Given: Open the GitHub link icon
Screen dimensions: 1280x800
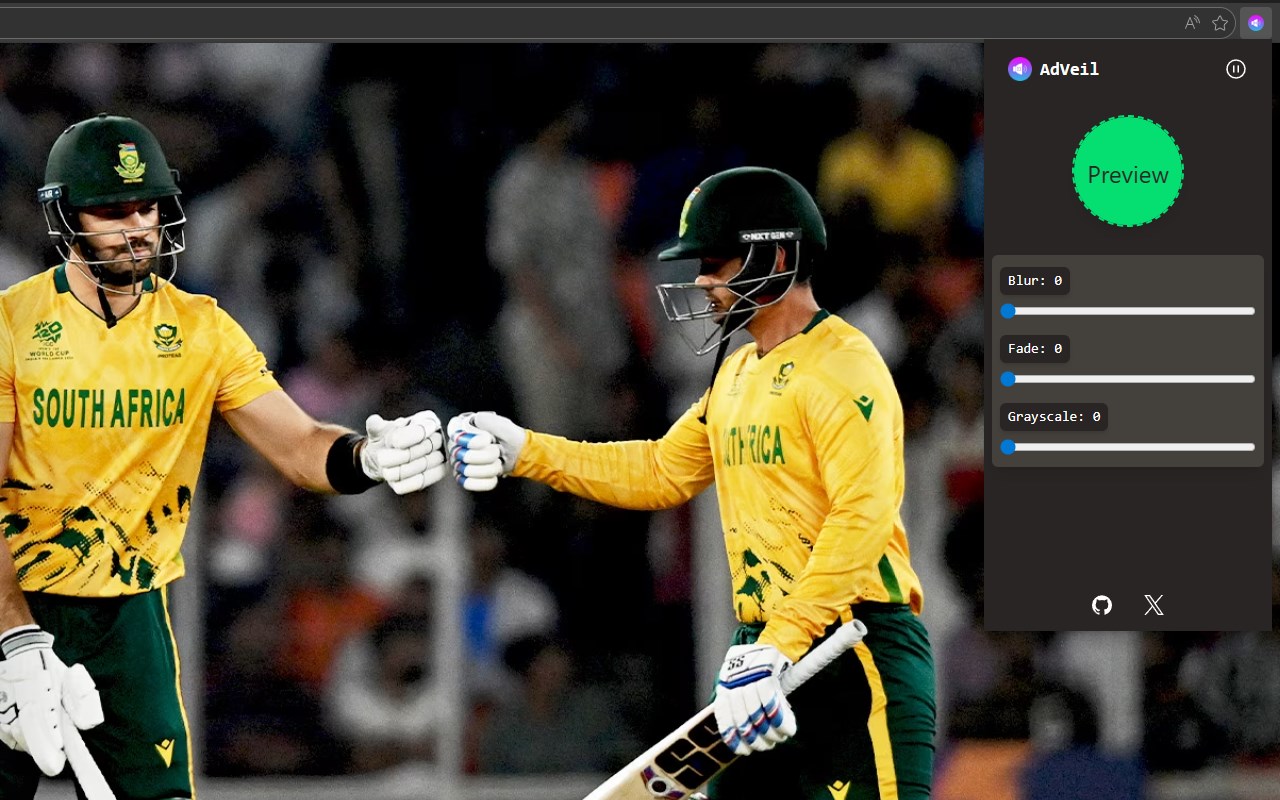Looking at the screenshot, I should coord(1102,605).
